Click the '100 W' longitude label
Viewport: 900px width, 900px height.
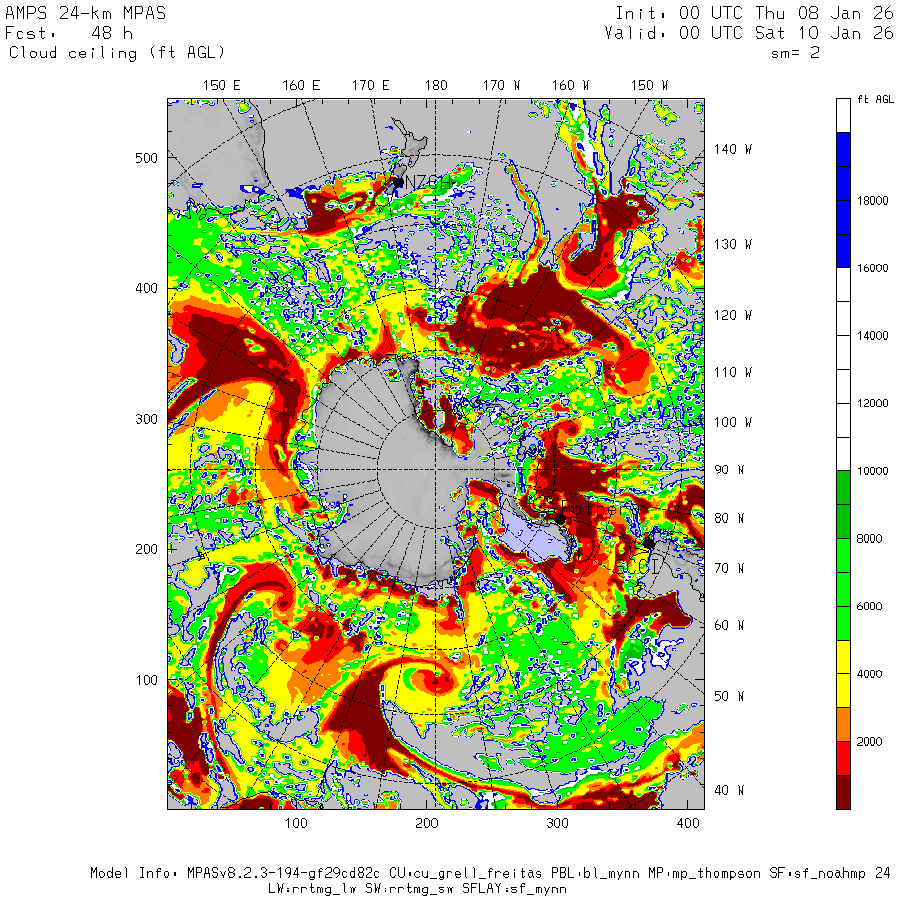(732, 422)
